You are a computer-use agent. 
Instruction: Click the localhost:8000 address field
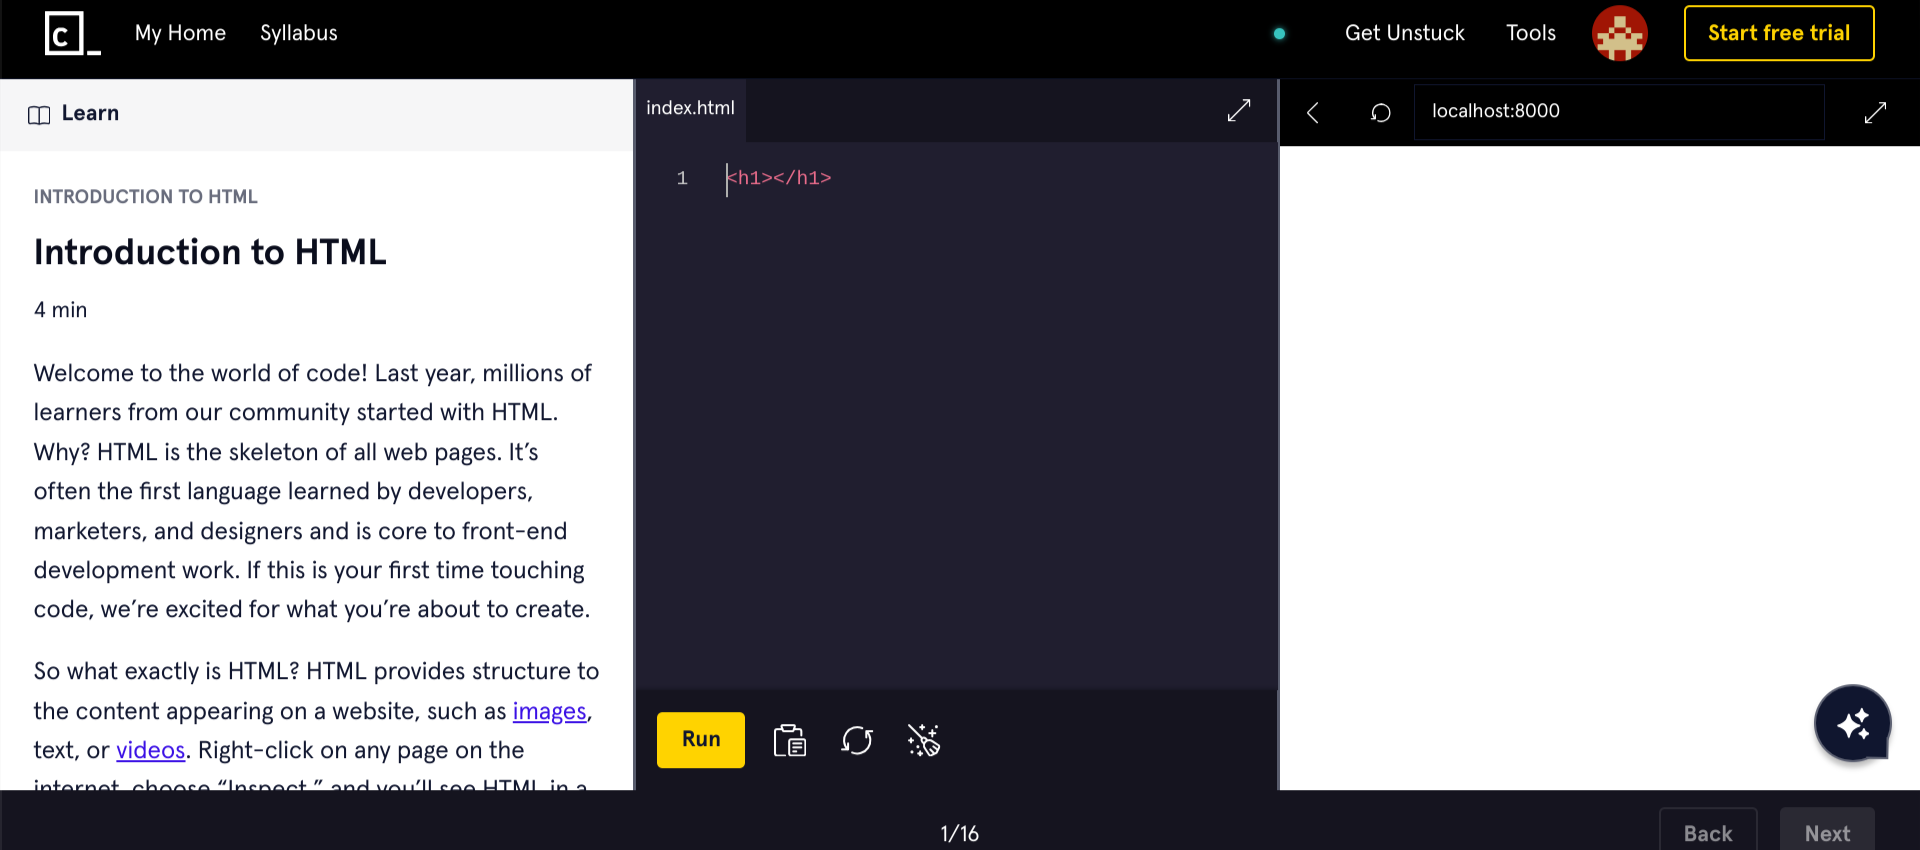tap(1618, 112)
